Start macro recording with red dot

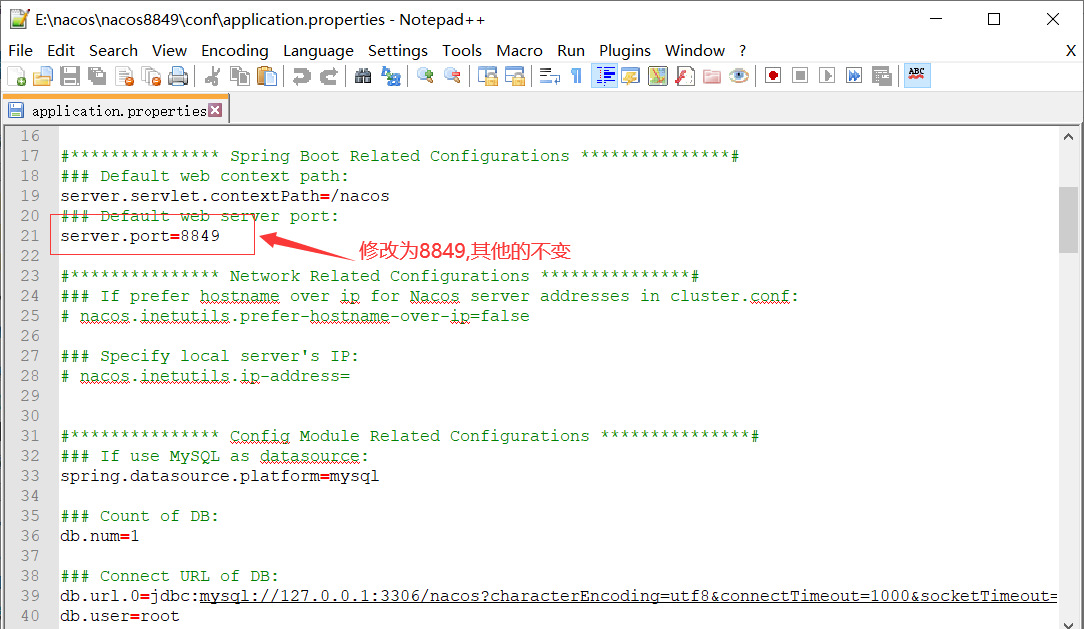point(773,76)
